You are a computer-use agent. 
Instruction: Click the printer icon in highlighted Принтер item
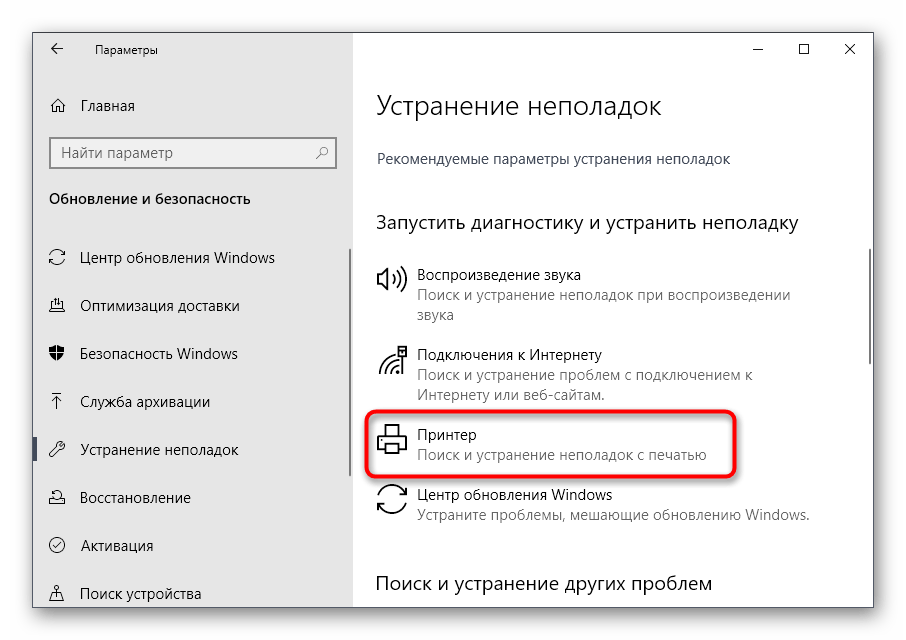(394, 442)
